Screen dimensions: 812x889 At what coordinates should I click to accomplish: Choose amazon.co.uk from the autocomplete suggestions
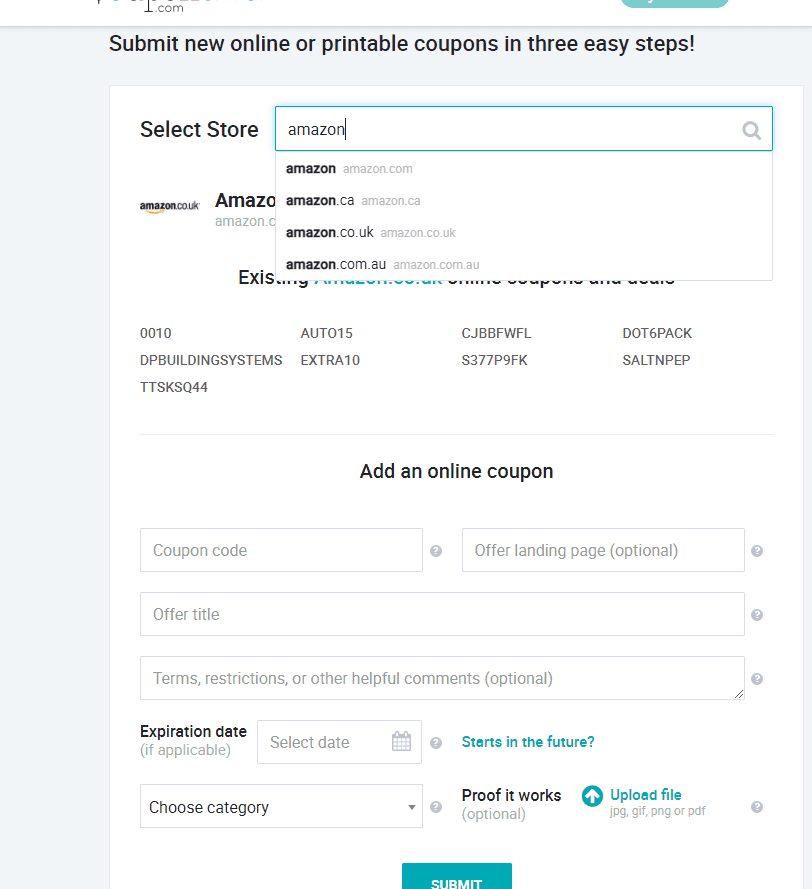[x=523, y=232]
